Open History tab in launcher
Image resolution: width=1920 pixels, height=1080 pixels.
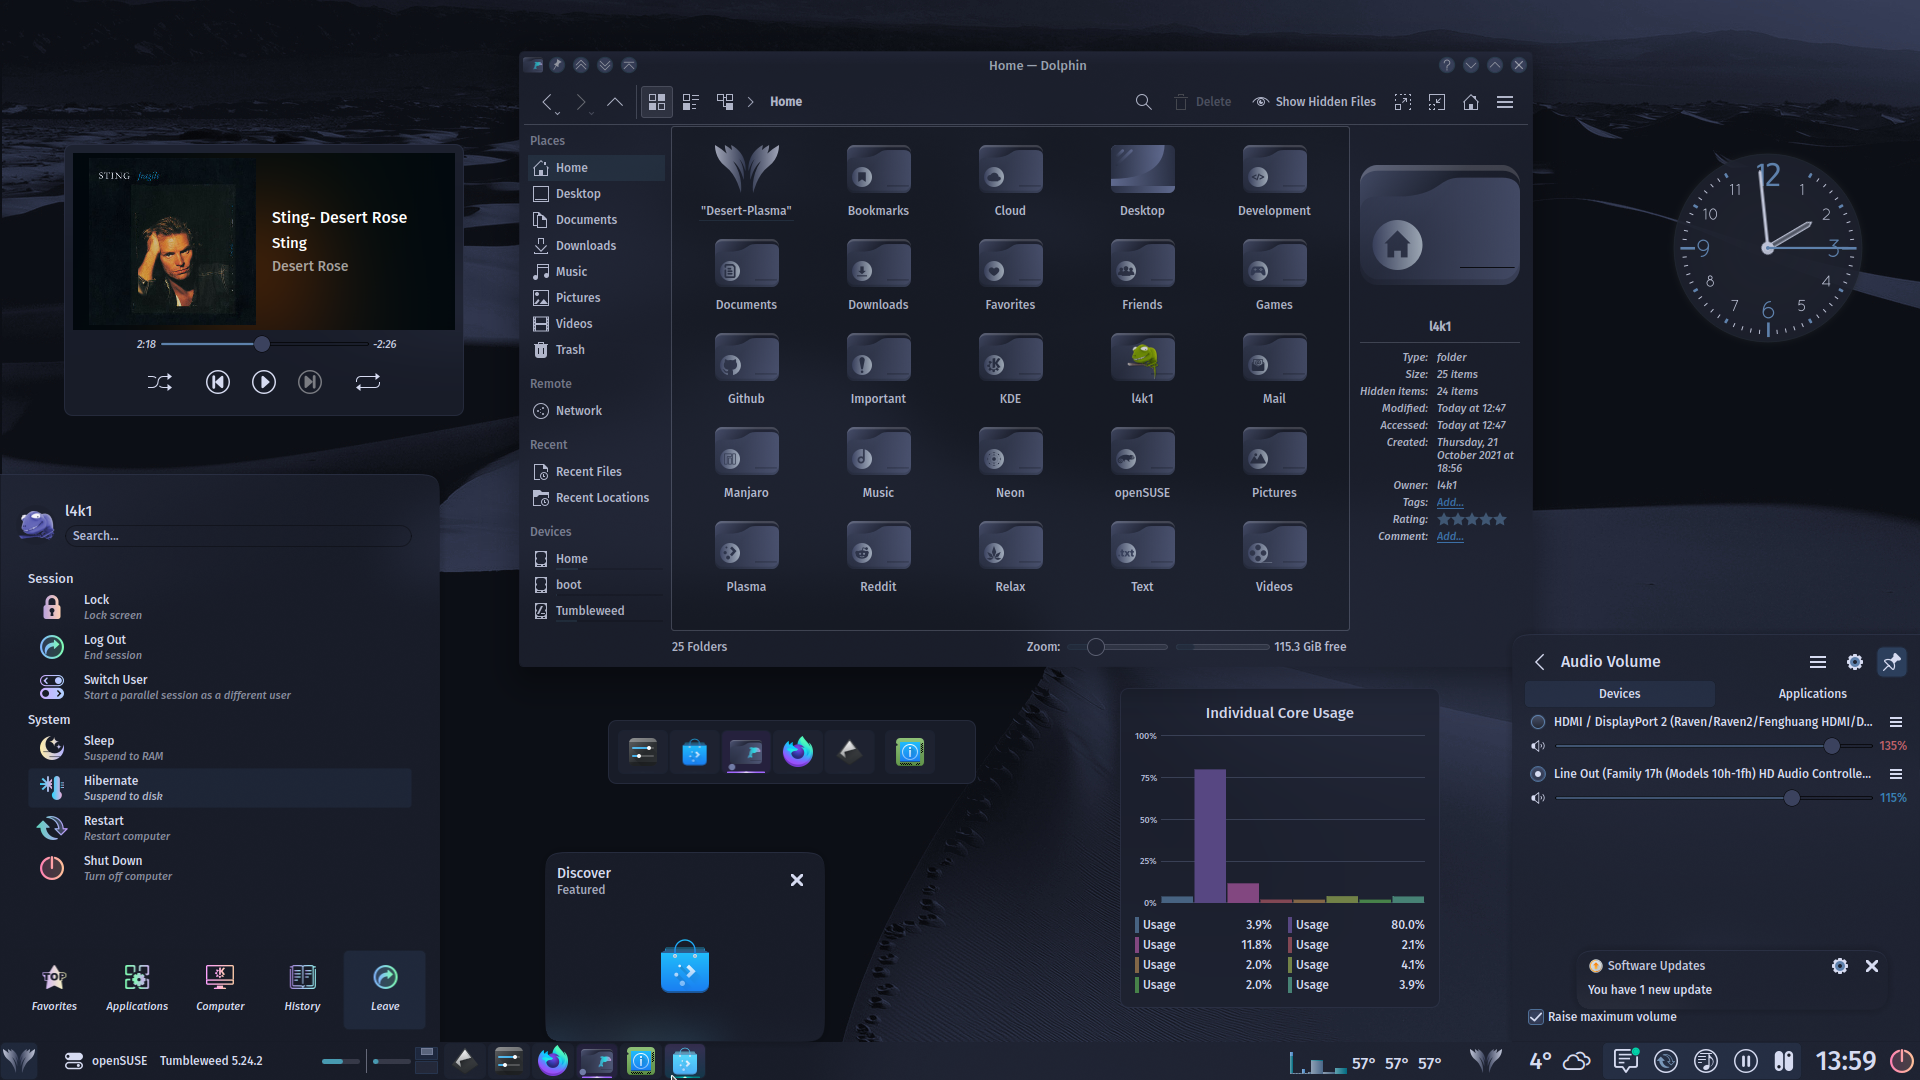(302, 988)
